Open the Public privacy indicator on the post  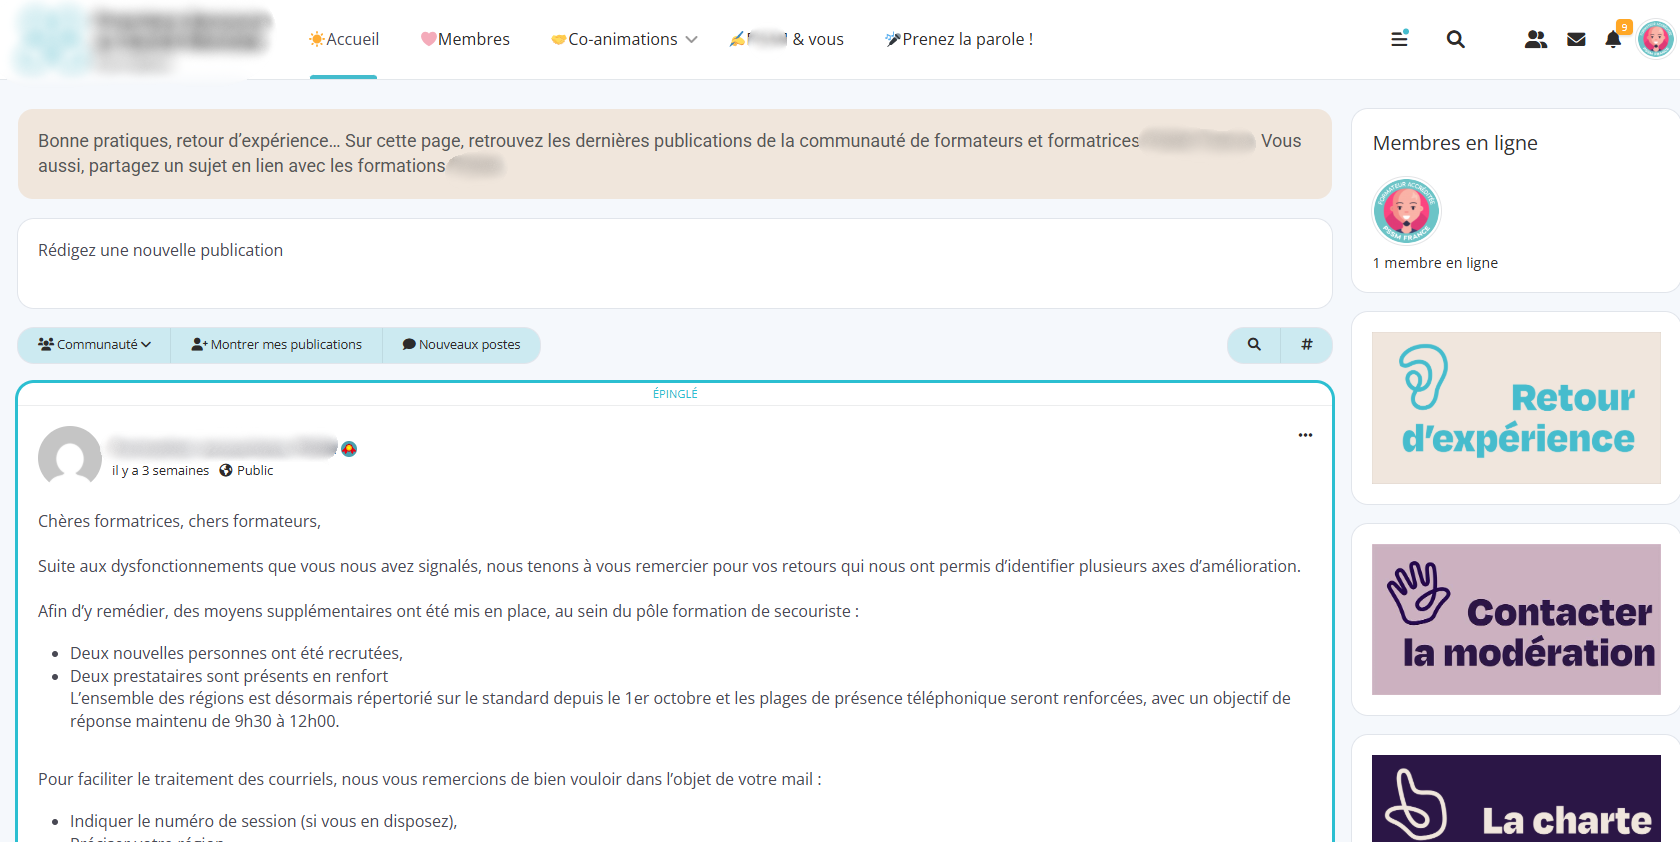pos(246,470)
